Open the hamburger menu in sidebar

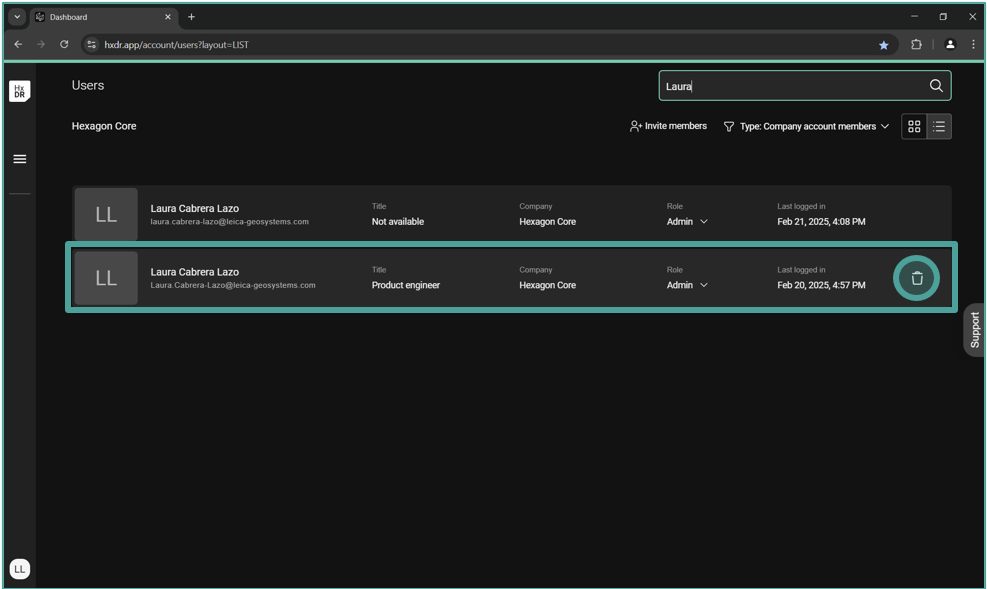pos(20,159)
